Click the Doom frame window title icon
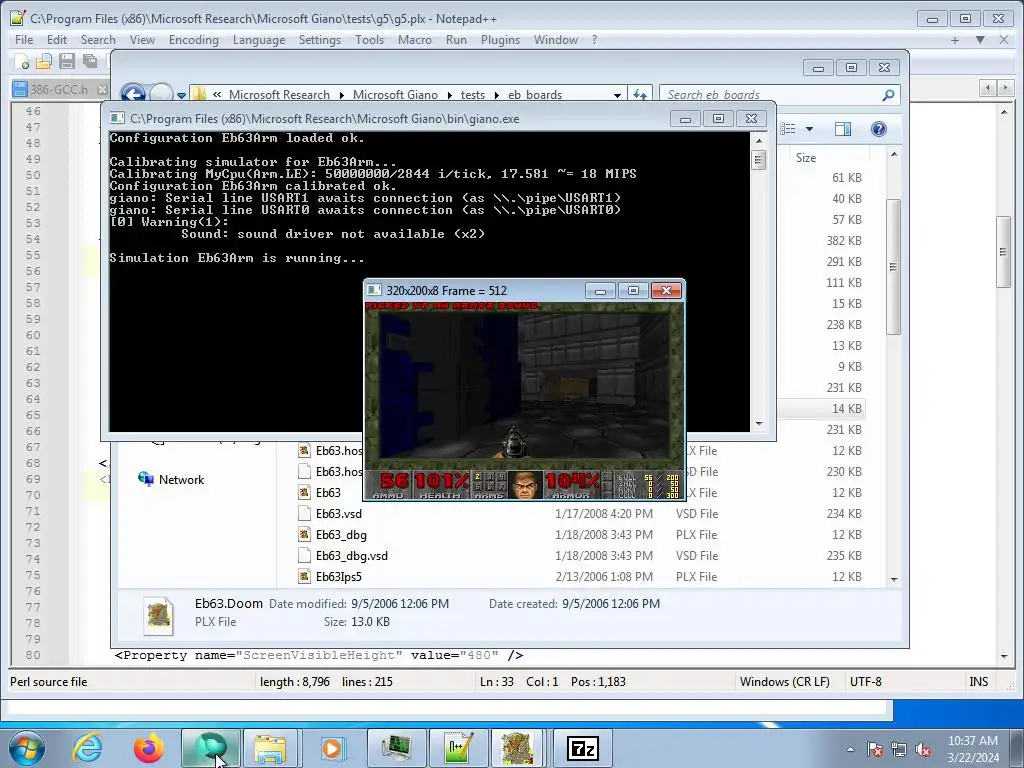1024x768 pixels. pos(374,290)
